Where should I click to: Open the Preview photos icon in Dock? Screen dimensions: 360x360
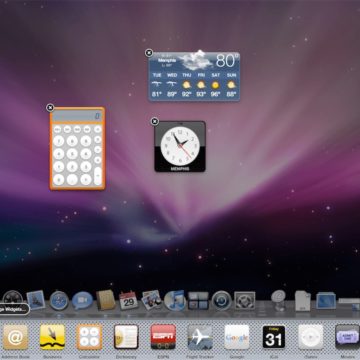152,300
